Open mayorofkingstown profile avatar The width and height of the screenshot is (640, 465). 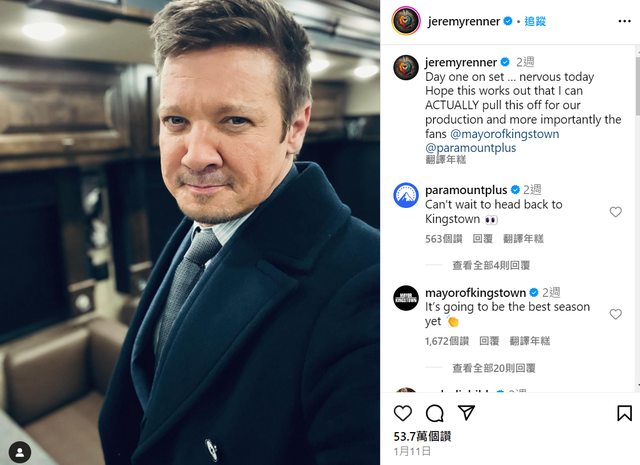coord(406,298)
